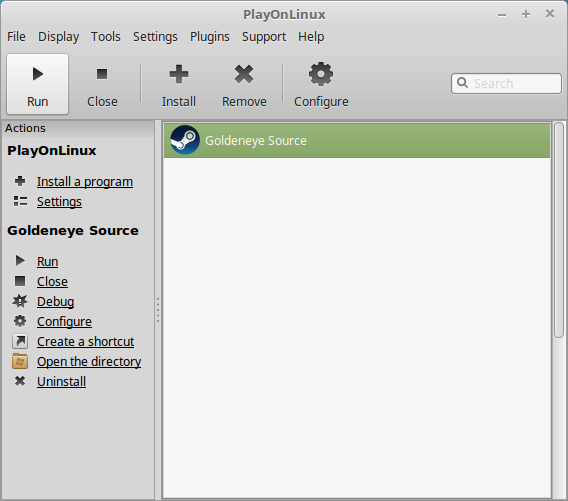Click the Install a program link
568x501 pixels.
coord(85,181)
